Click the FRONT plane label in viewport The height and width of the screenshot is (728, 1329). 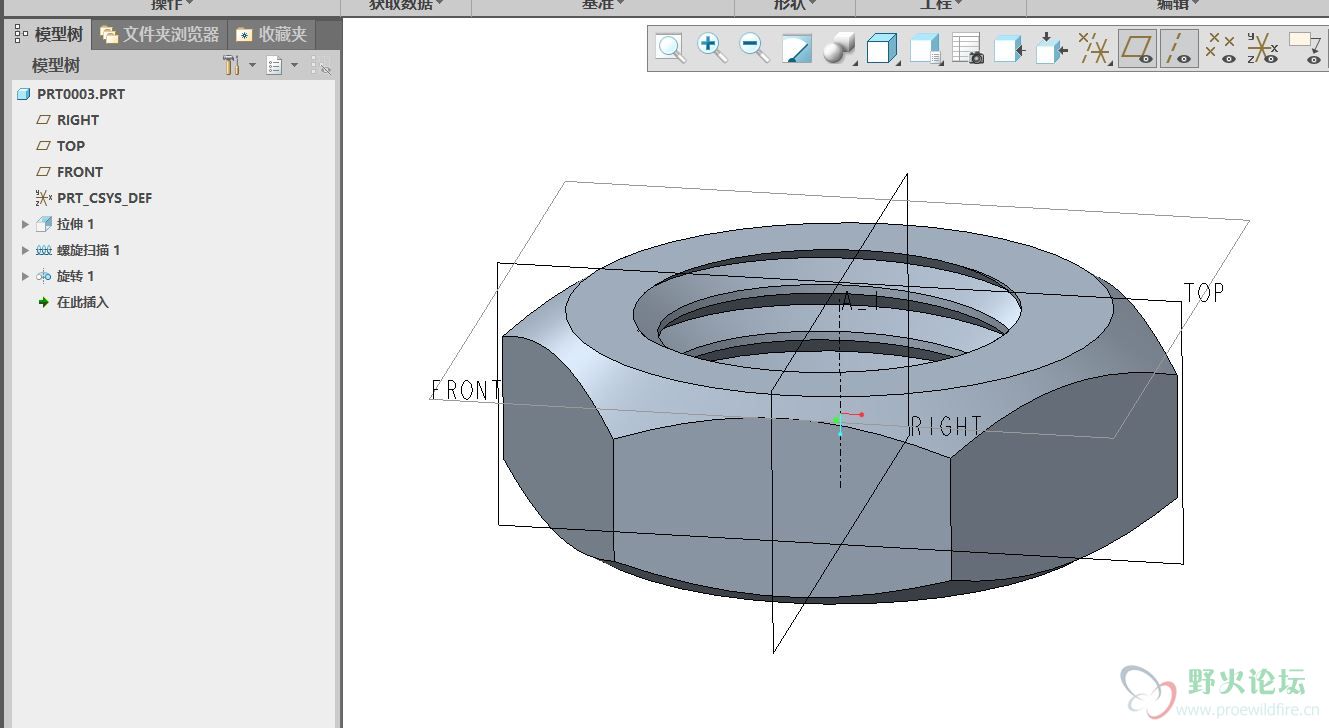[466, 390]
